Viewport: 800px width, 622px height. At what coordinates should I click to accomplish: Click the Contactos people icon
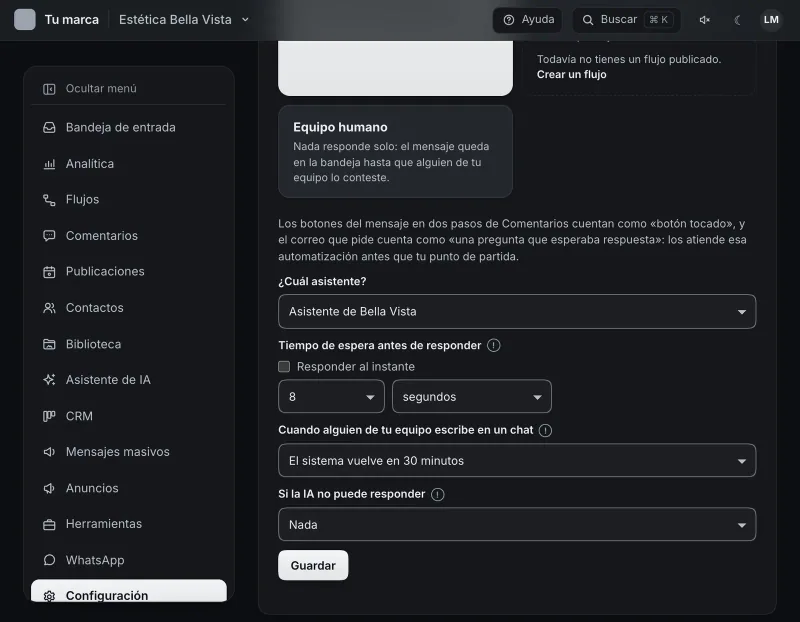pyautogui.click(x=49, y=308)
